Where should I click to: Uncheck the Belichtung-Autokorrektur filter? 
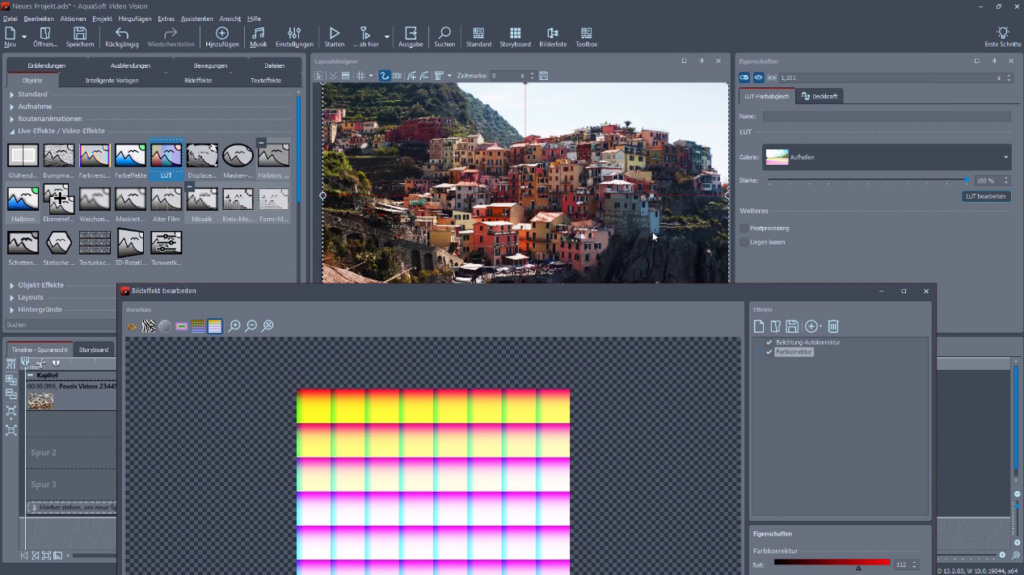(x=769, y=342)
